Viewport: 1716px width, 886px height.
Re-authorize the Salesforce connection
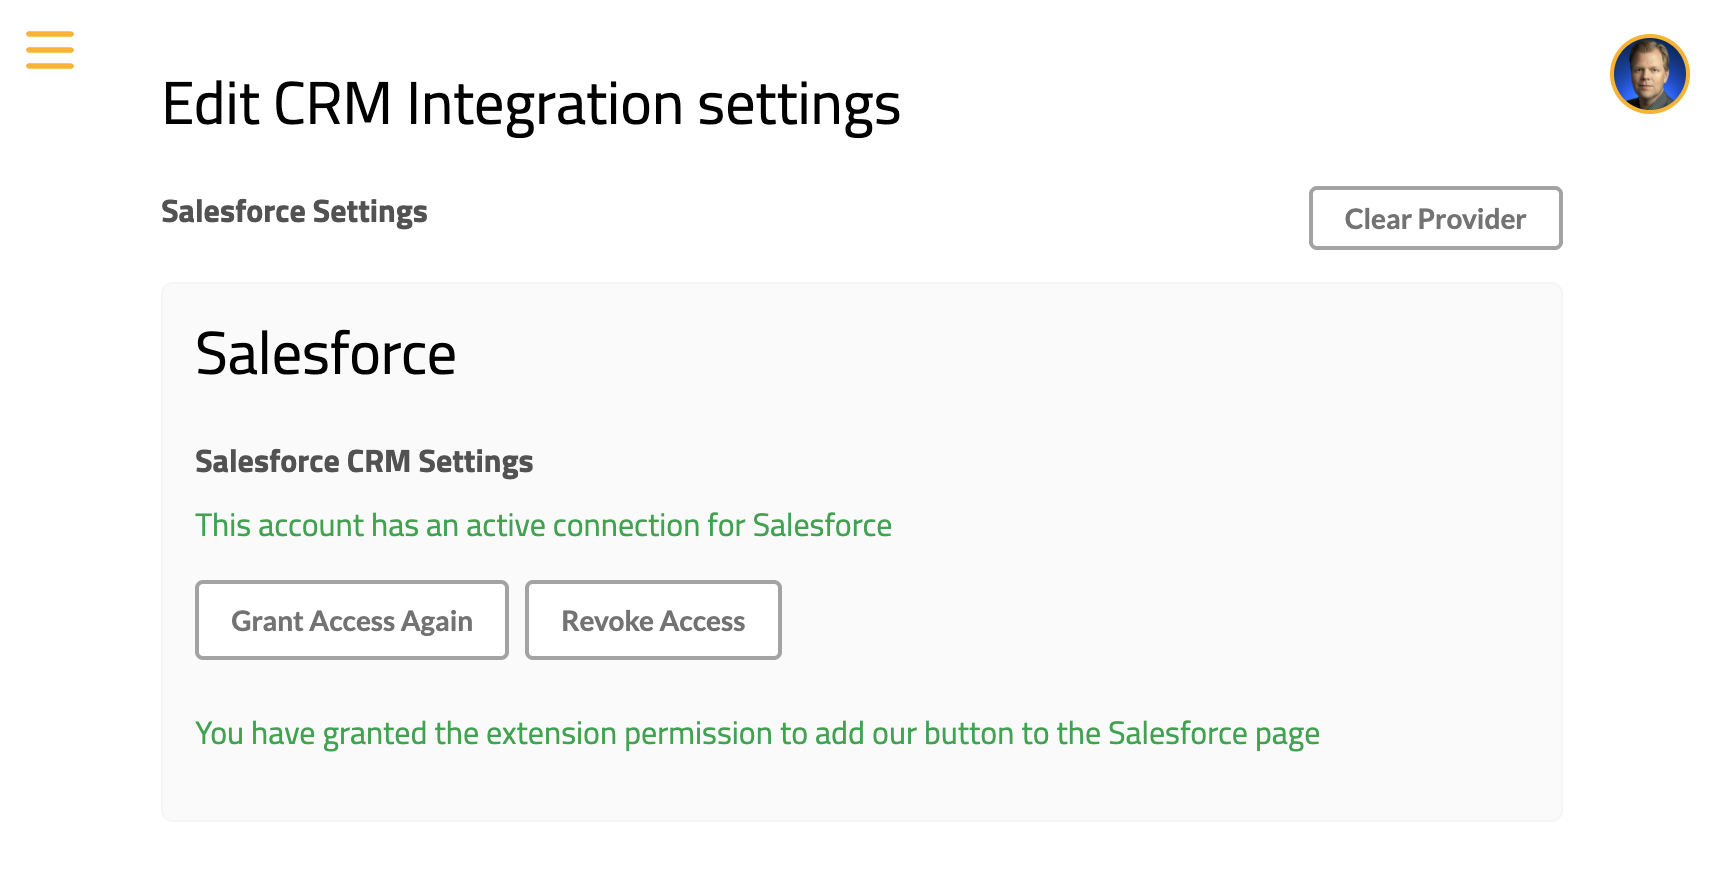coord(352,620)
